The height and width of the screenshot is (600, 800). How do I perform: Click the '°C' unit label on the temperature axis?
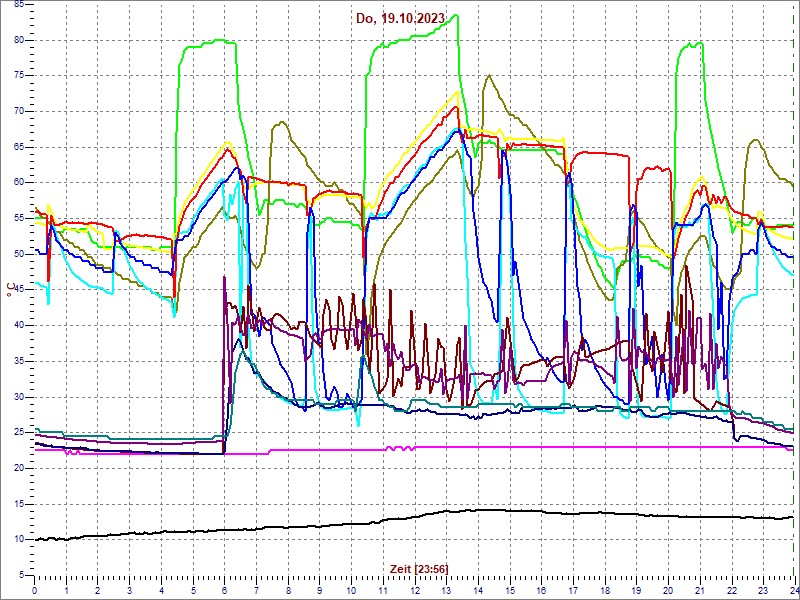tap(10, 292)
